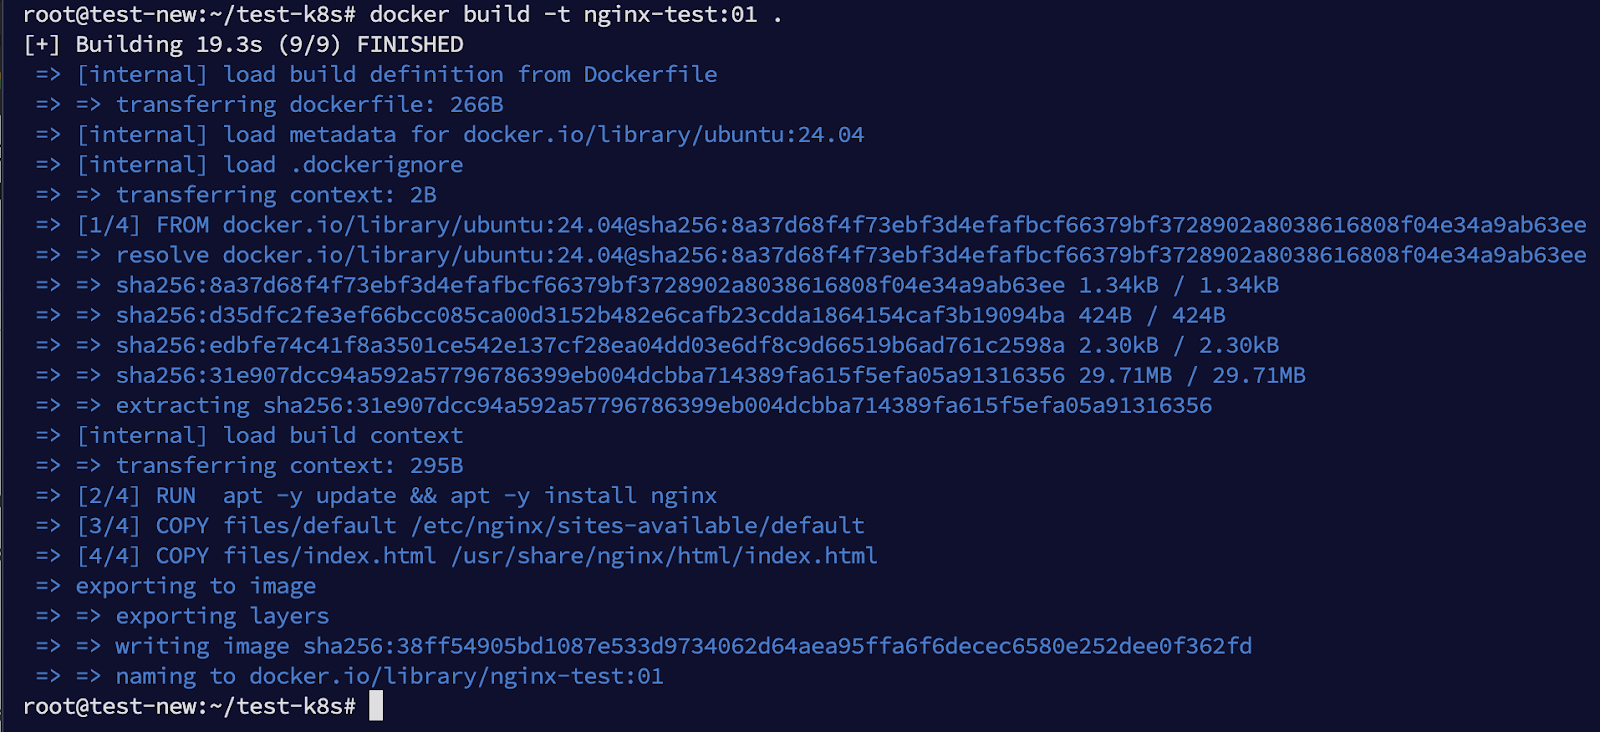Viewport: 1600px width, 732px height.
Task: Click the "[4/4] COPY files/index.html" step
Action: (477, 555)
